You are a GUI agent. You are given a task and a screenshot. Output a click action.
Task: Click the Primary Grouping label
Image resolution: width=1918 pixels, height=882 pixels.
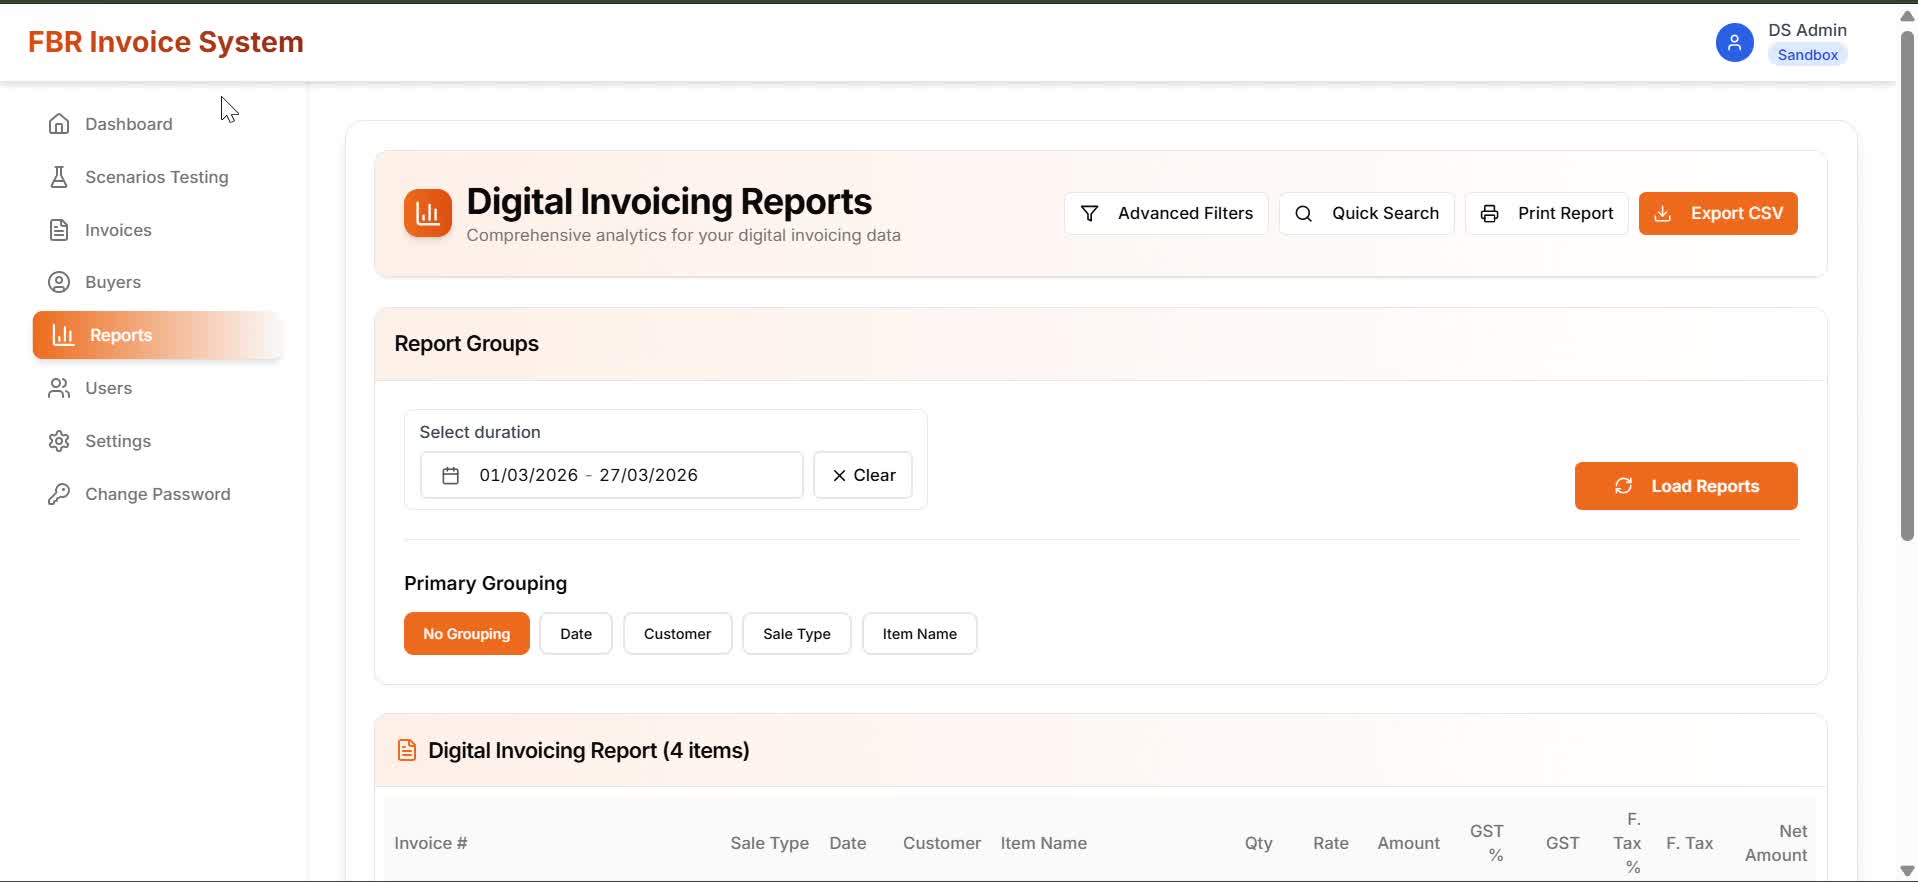486,583
